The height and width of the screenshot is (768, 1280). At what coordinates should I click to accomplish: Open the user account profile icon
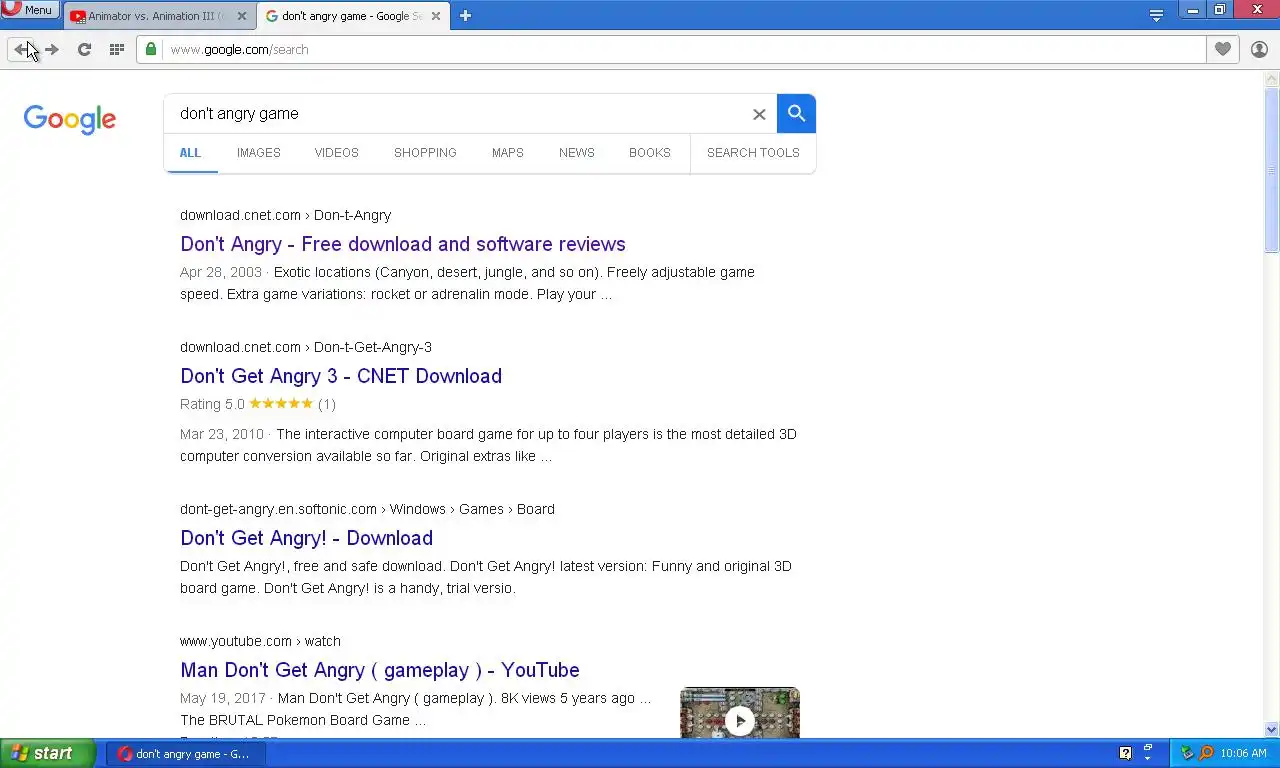coord(1259,49)
